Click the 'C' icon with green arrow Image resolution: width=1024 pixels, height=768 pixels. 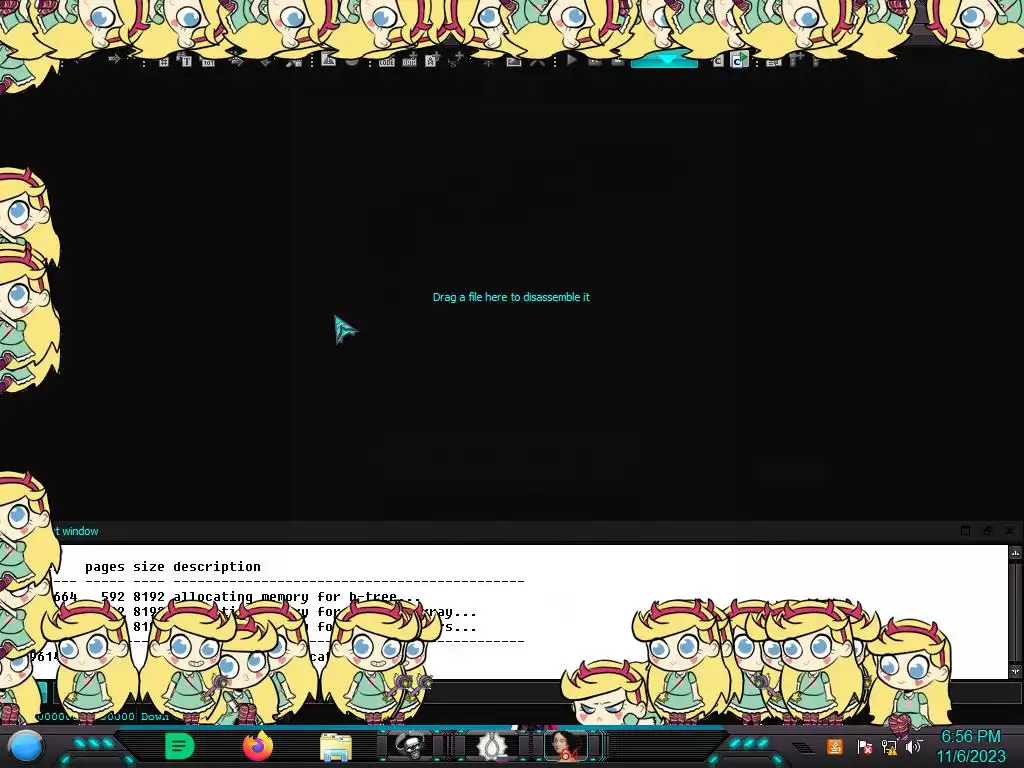click(x=739, y=60)
